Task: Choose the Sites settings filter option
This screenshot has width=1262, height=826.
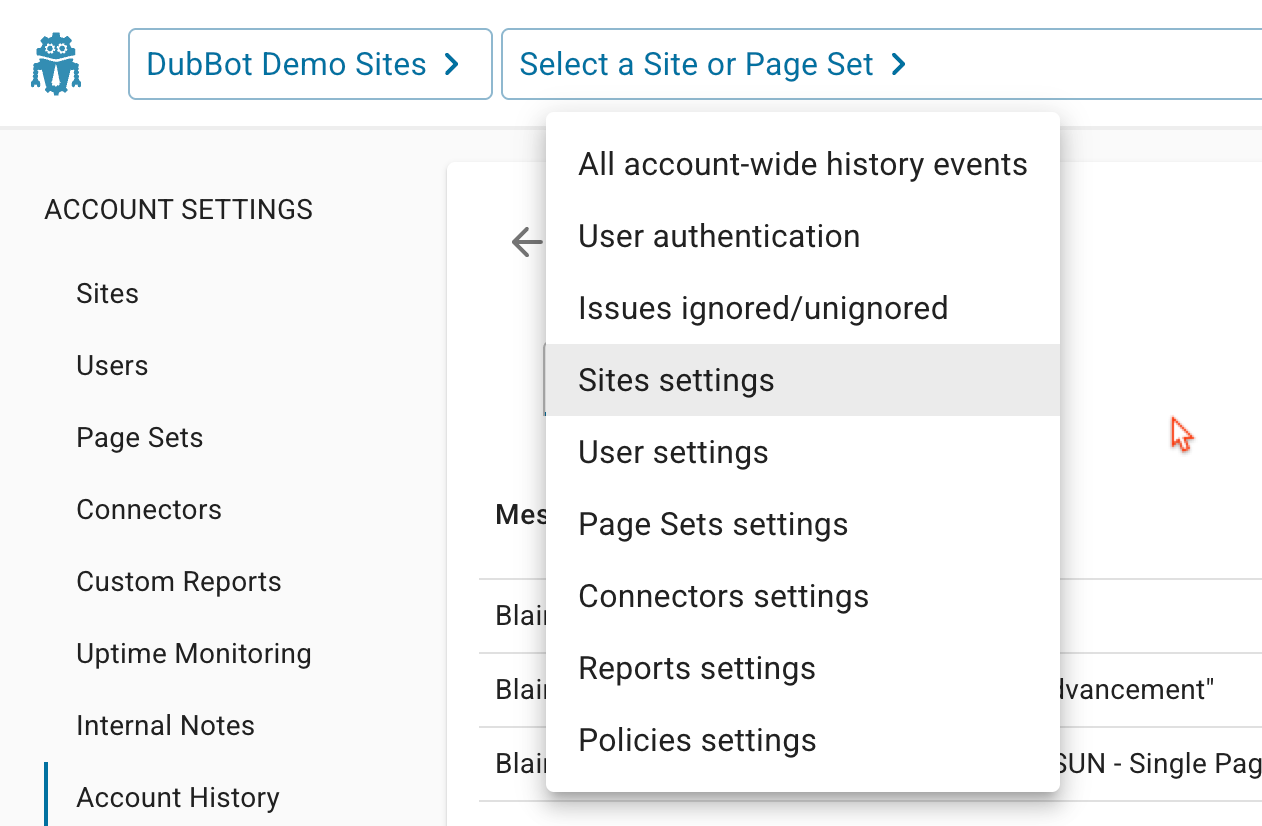Action: click(x=676, y=380)
